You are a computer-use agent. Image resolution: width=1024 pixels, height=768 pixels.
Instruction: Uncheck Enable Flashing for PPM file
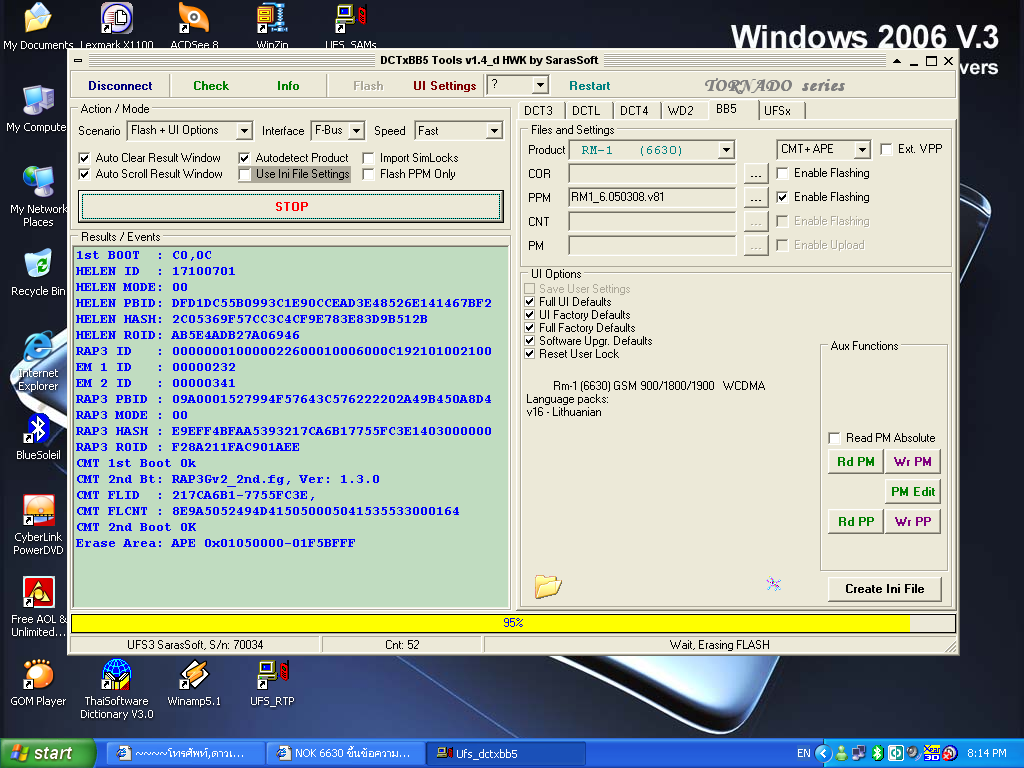pos(782,197)
